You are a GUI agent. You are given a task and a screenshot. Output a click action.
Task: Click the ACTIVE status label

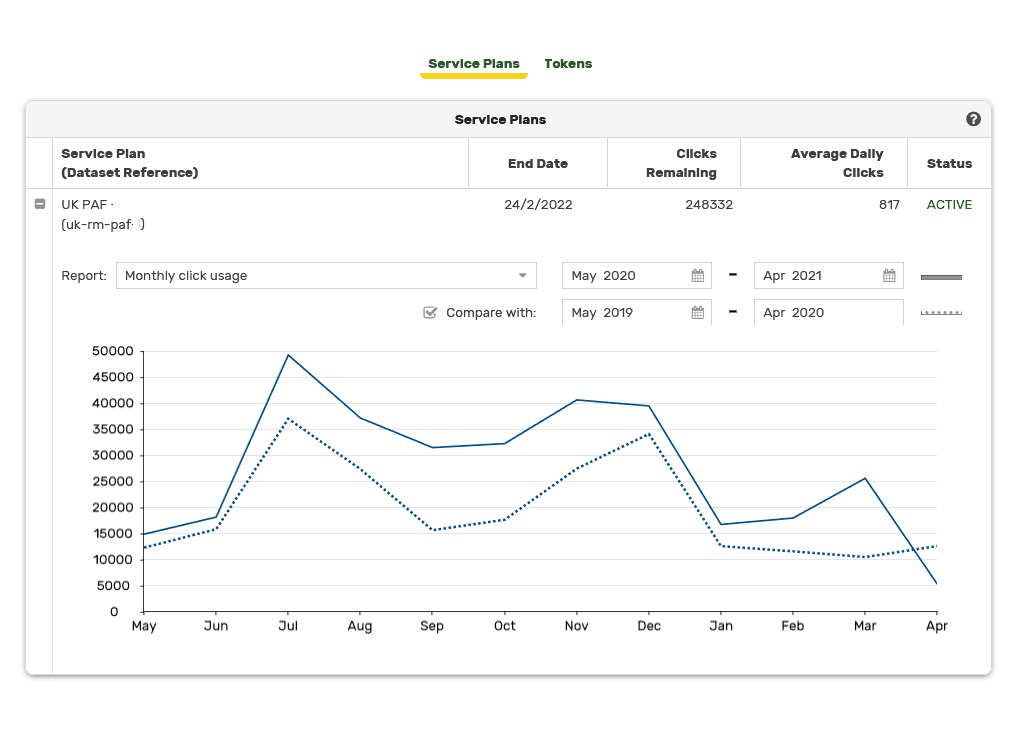[x=949, y=204]
